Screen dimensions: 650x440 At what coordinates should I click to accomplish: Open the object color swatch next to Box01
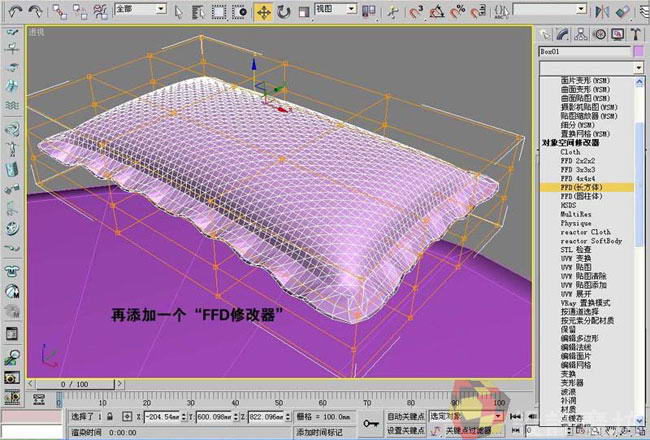coord(638,52)
